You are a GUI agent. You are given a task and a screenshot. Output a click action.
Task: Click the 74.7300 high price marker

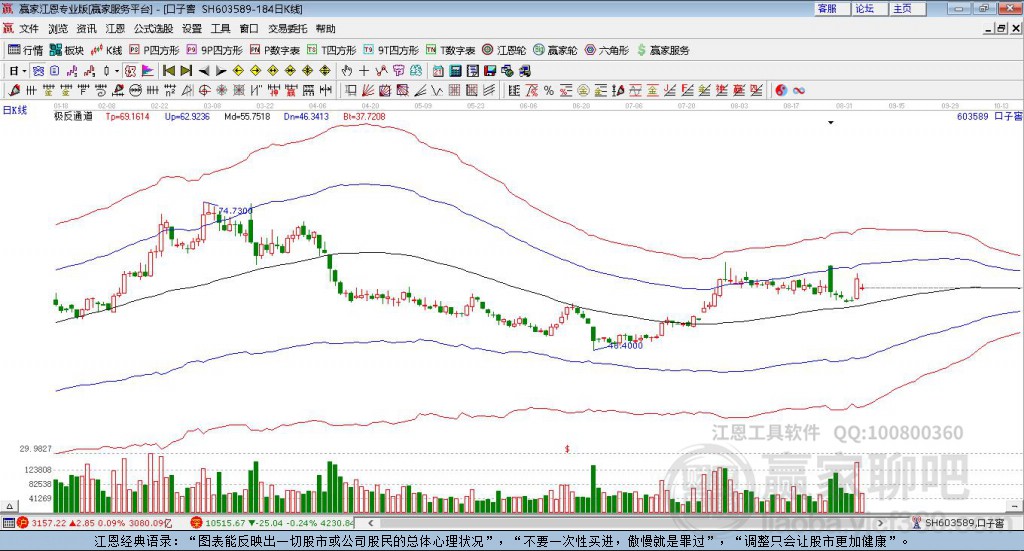(x=236, y=211)
